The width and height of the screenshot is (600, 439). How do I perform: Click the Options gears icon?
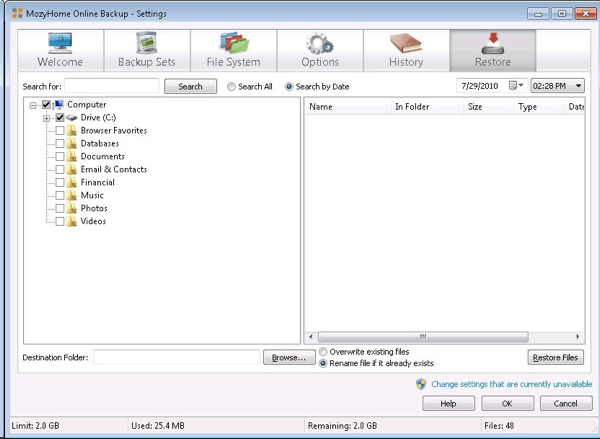point(320,42)
